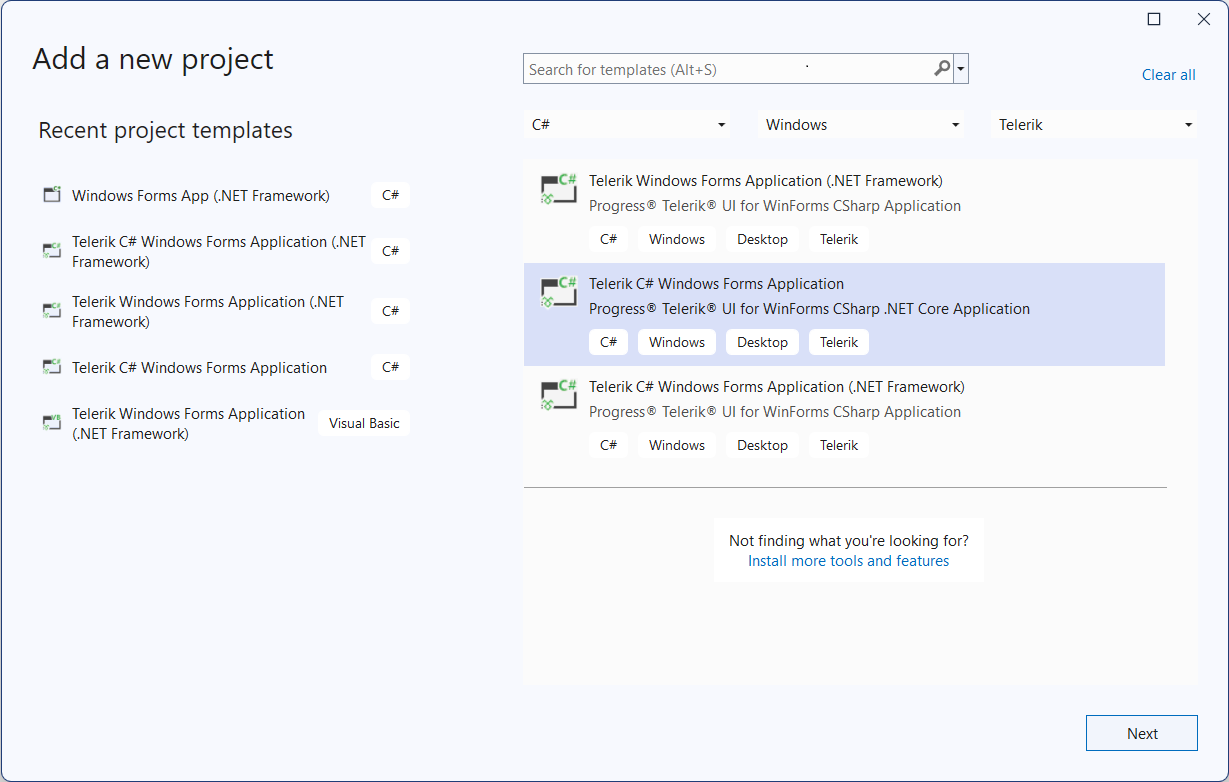This screenshot has width=1229, height=782.
Task: Select Telerik Windows Forms Application (.NET Framework) result title
Action: [765, 181]
